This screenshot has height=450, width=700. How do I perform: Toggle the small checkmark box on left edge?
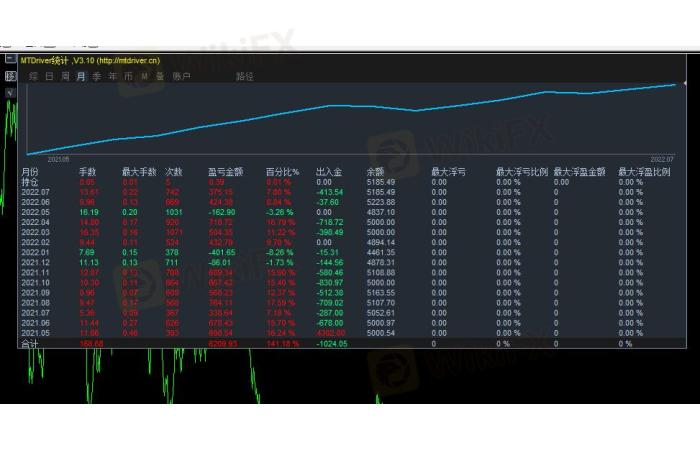pos(10,92)
